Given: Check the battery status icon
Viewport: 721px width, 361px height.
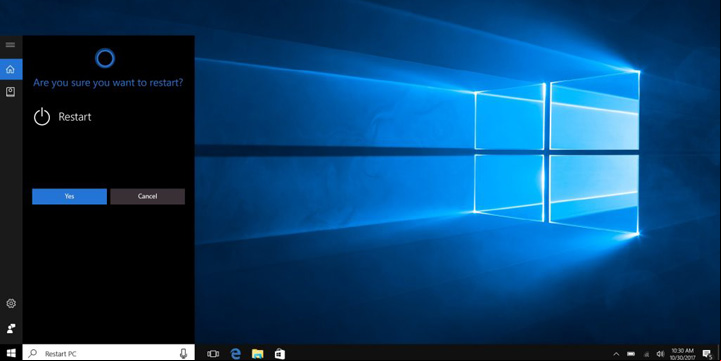Looking at the screenshot, I should [x=631, y=354].
